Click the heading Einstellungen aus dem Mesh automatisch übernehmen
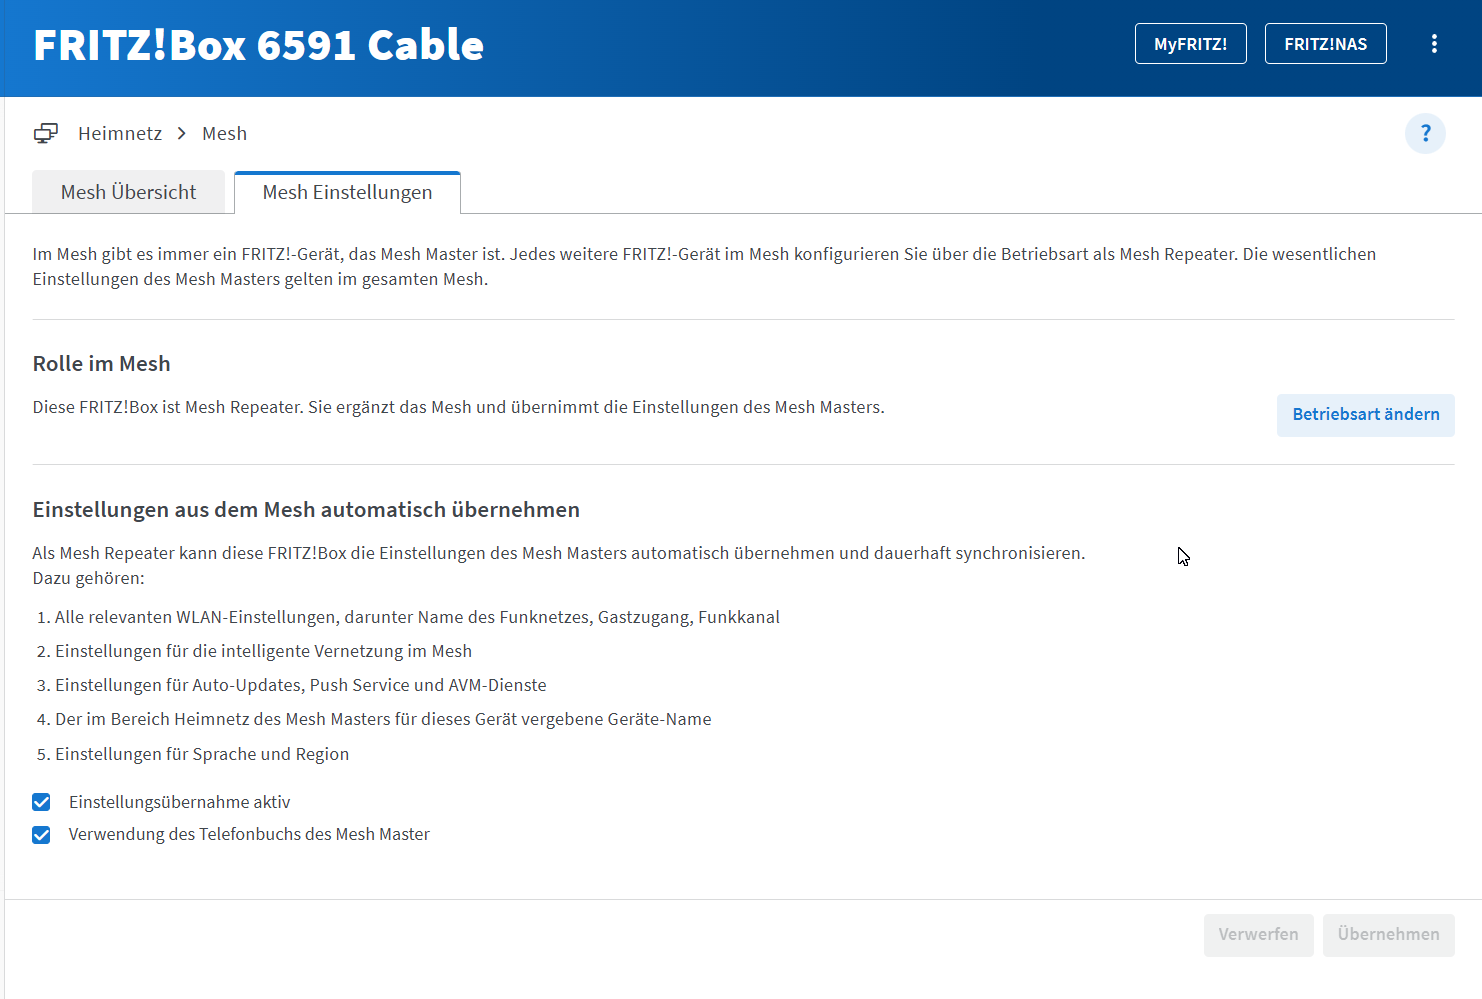This screenshot has height=999, width=1482. click(x=306, y=510)
